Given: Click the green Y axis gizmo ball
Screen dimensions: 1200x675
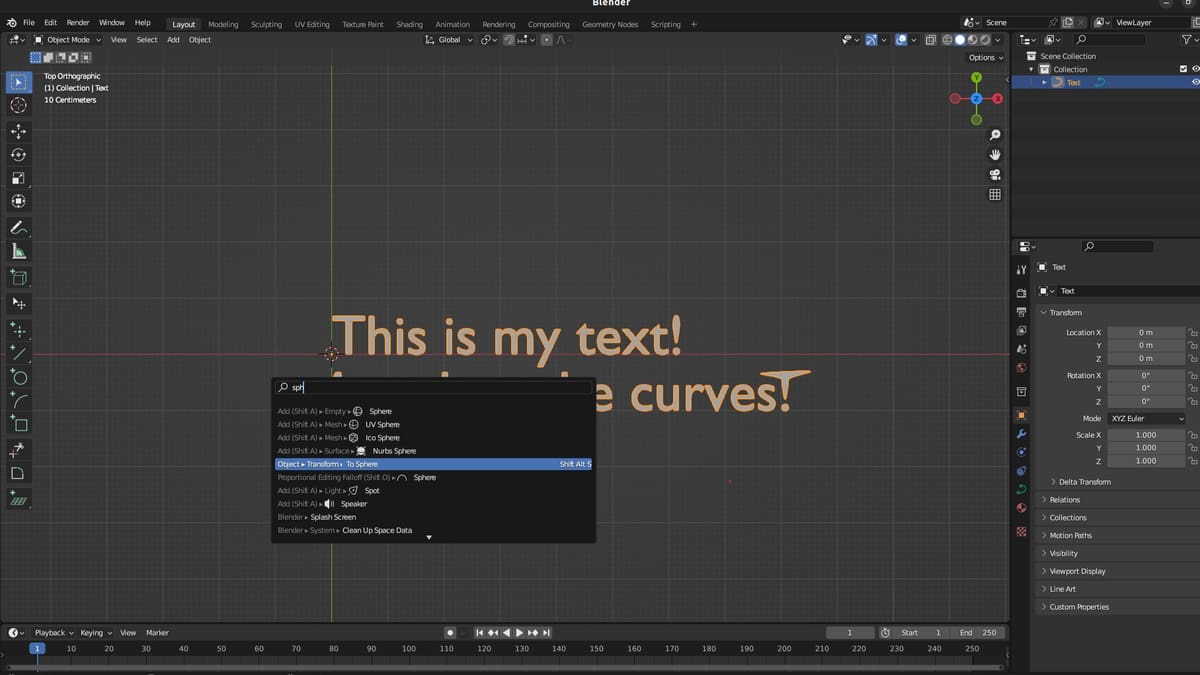Looking at the screenshot, I should pyautogui.click(x=976, y=77).
